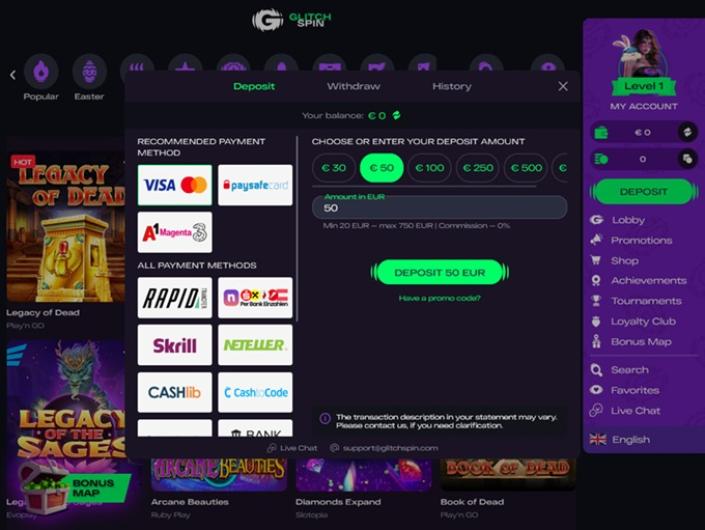Screen dimensions: 705x530
Task: Select the € 30 deposit amount
Action: [334, 168]
